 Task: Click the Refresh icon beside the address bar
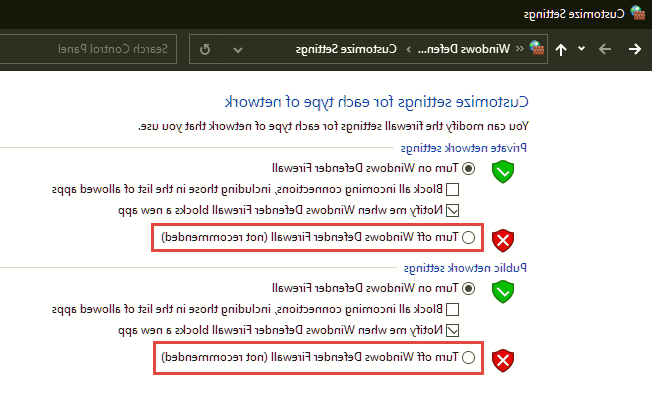(x=205, y=49)
